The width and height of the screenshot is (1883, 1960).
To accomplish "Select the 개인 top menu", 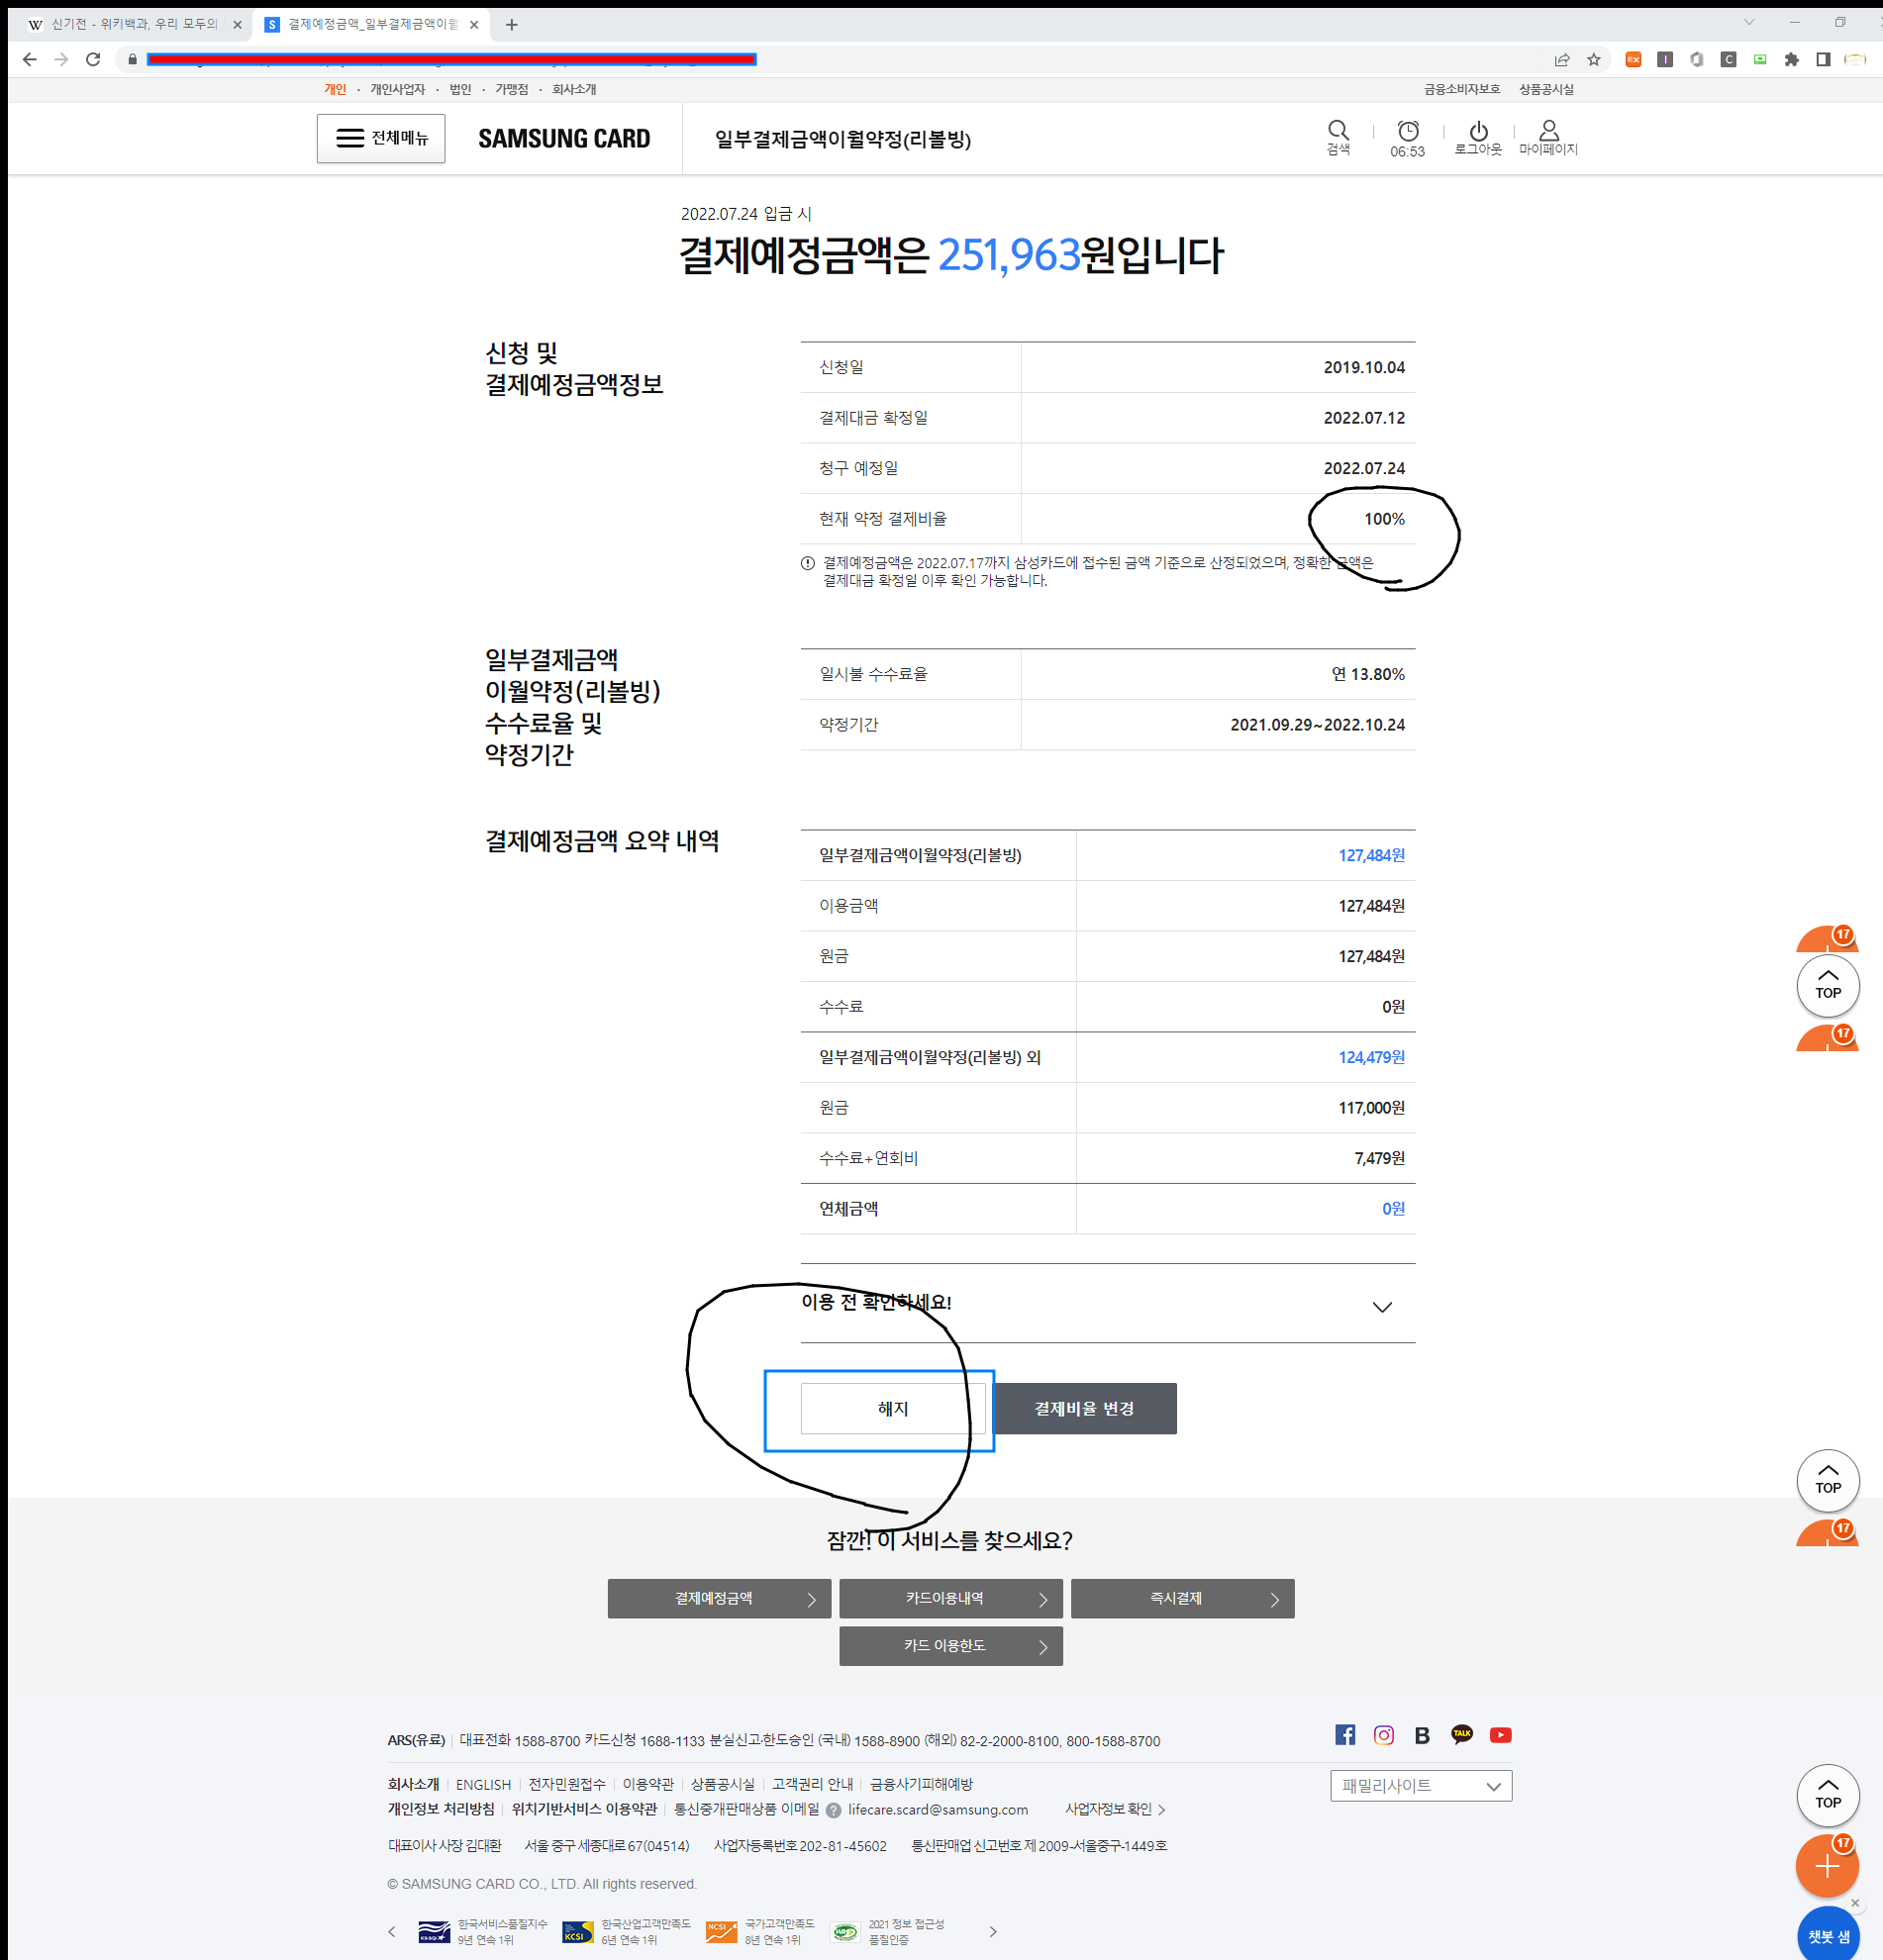I will 335,89.
